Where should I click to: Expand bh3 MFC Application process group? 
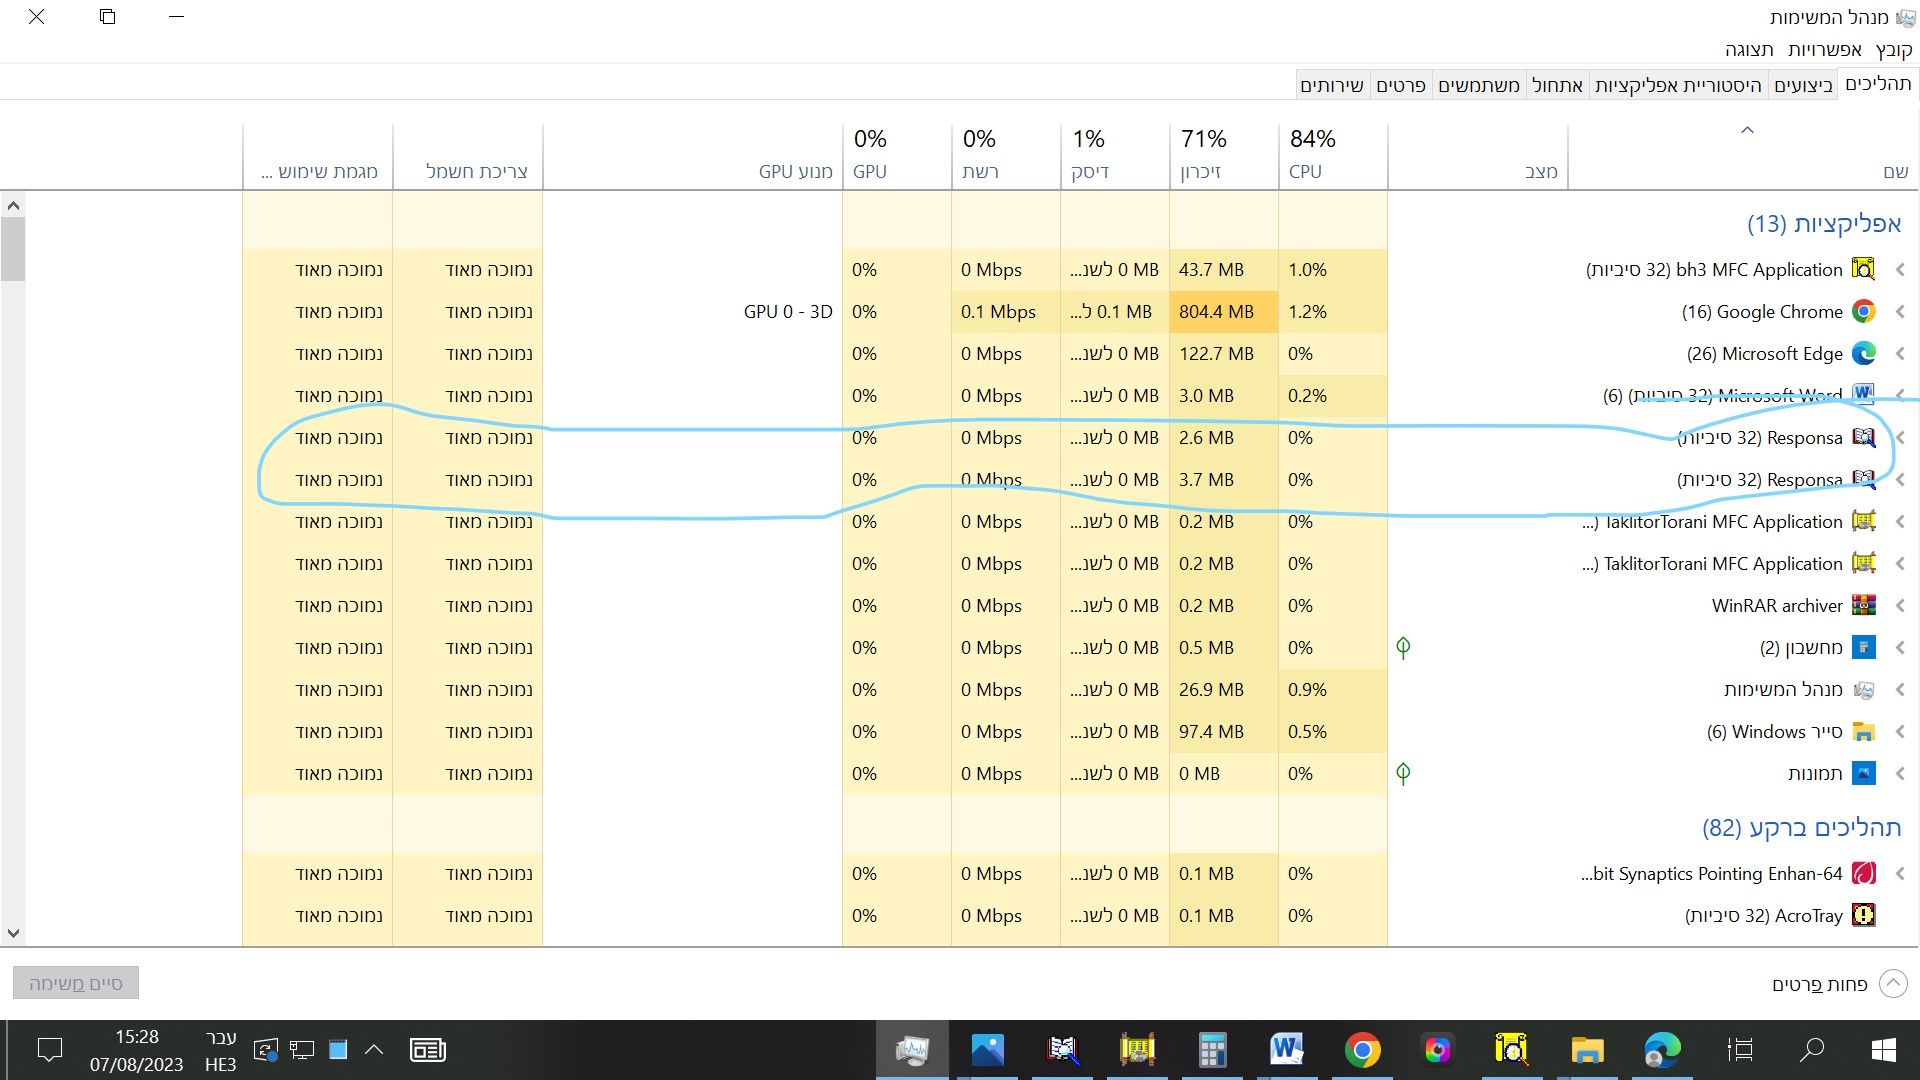pos(1900,269)
